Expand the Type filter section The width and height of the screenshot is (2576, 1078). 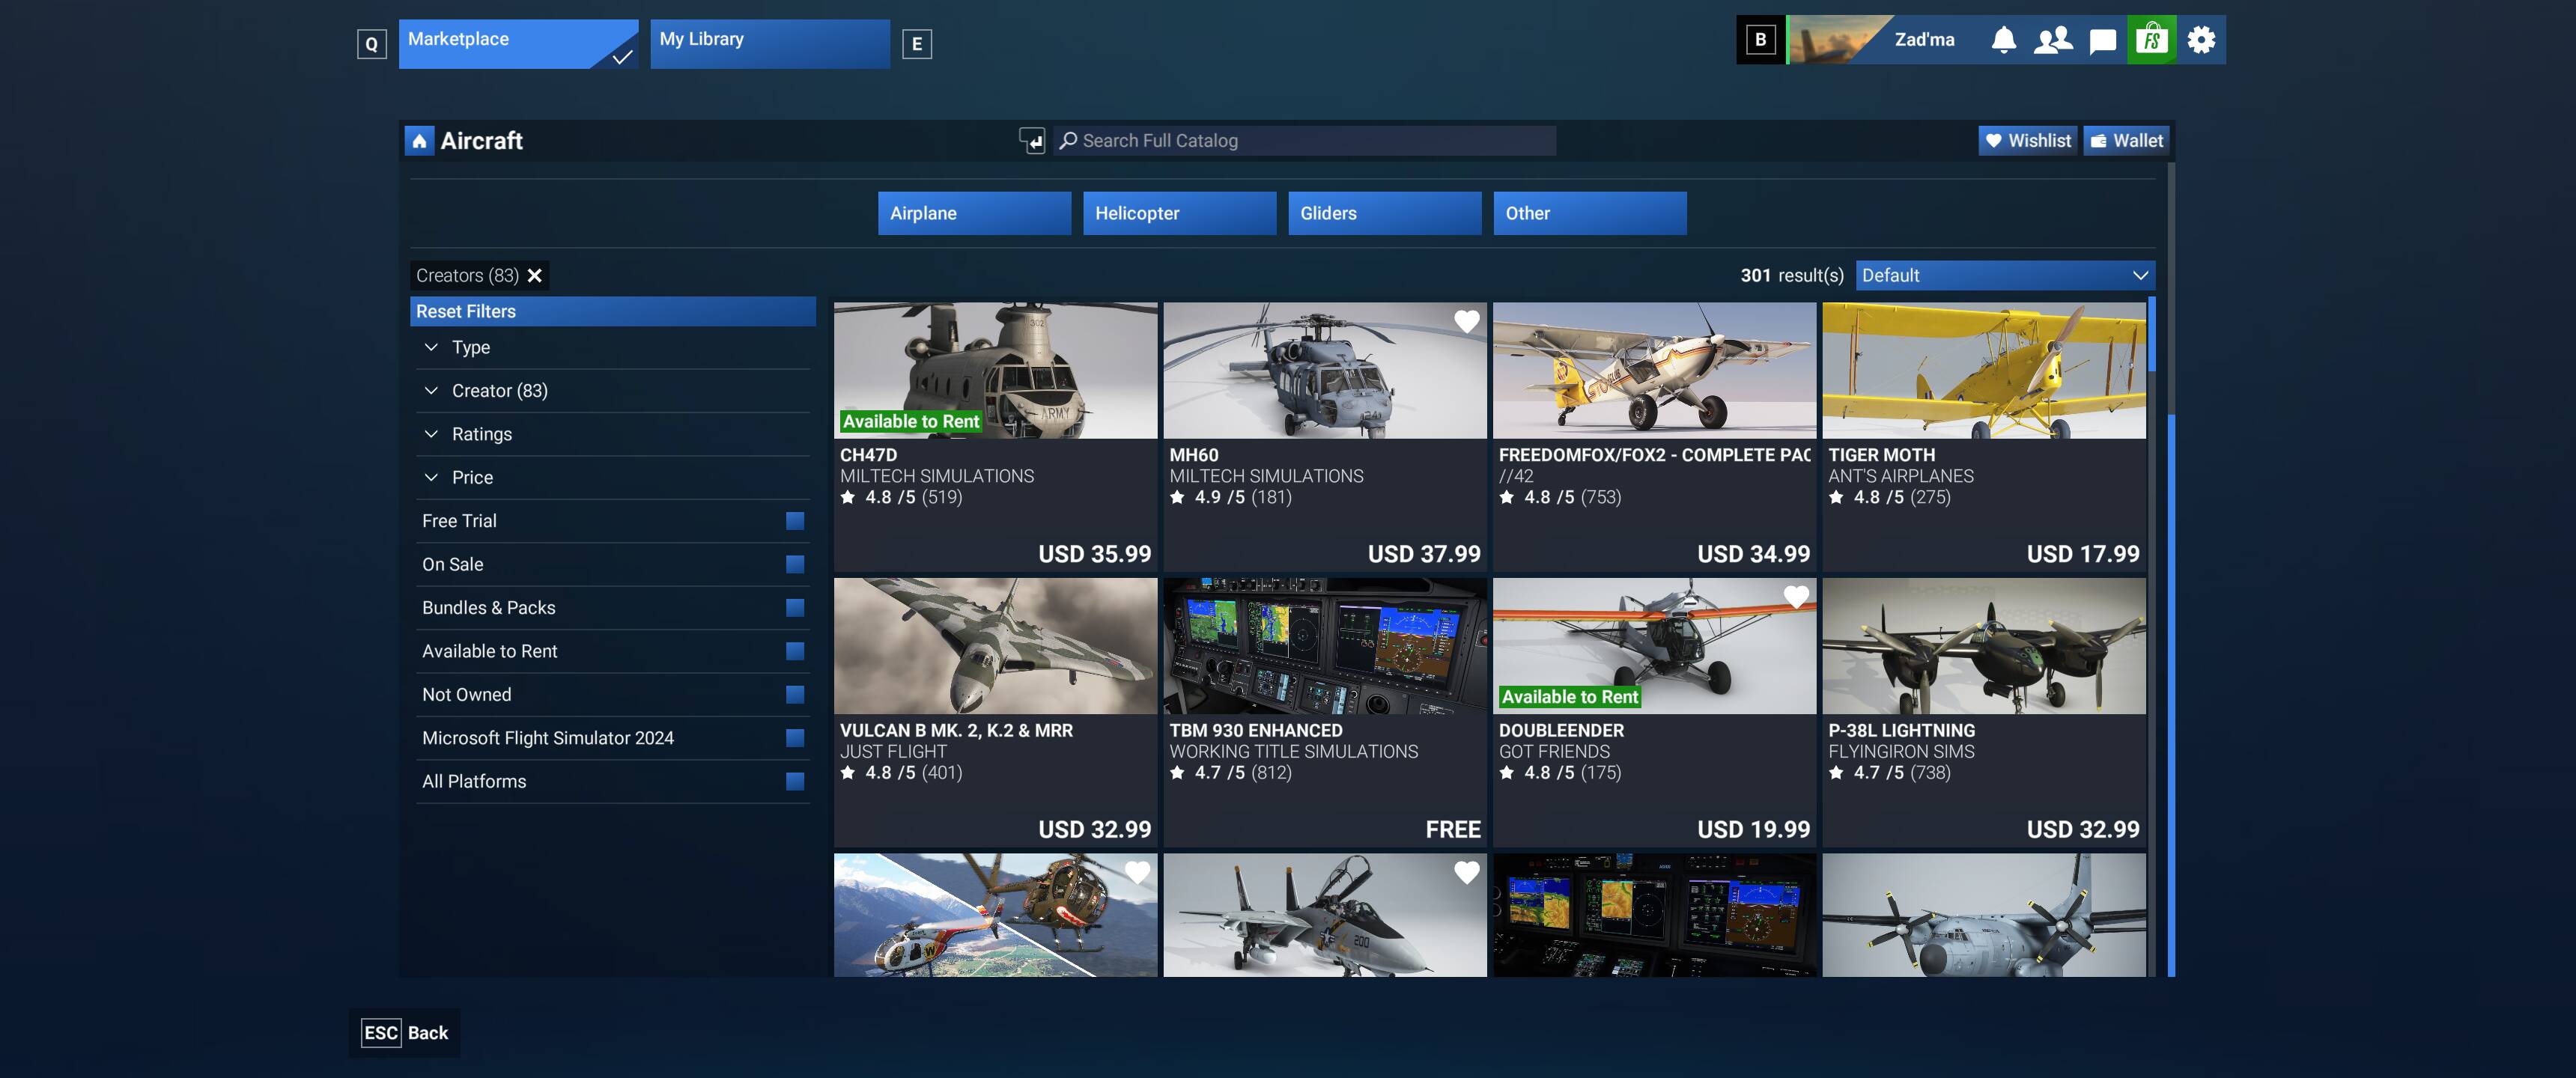(470, 347)
